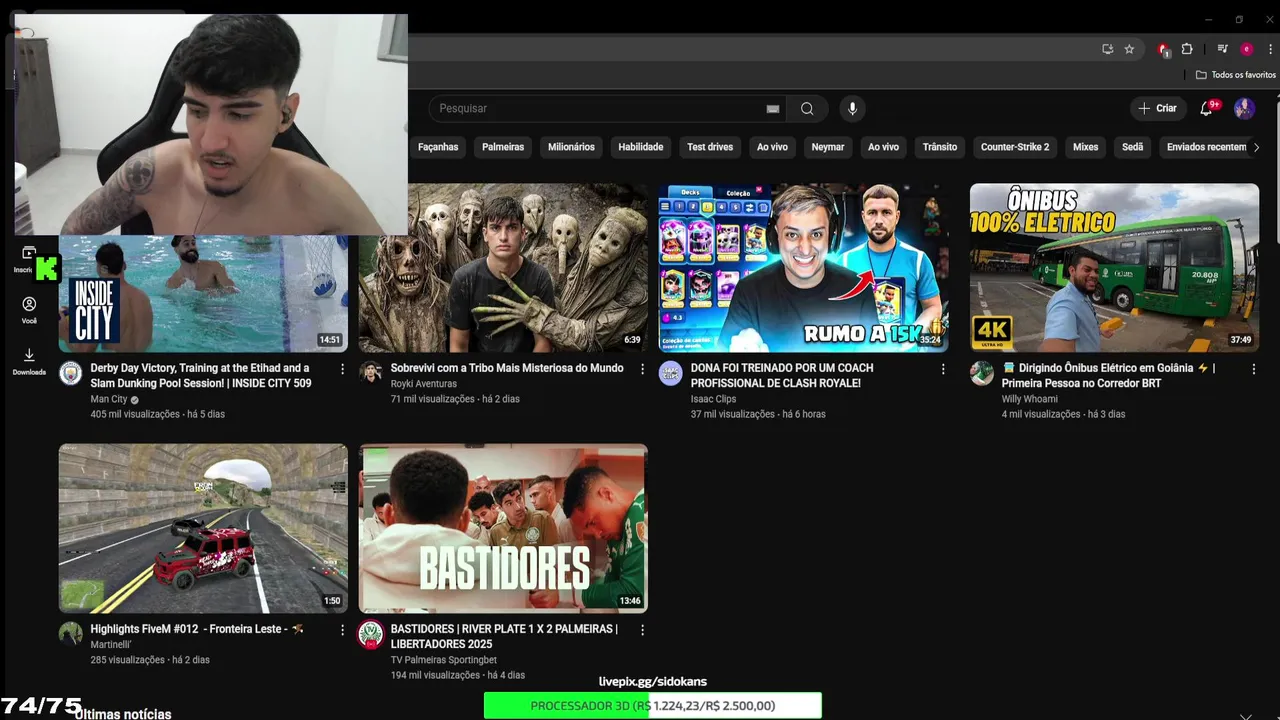Open options for the Highlights FiveM #012 video

click(x=342, y=630)
